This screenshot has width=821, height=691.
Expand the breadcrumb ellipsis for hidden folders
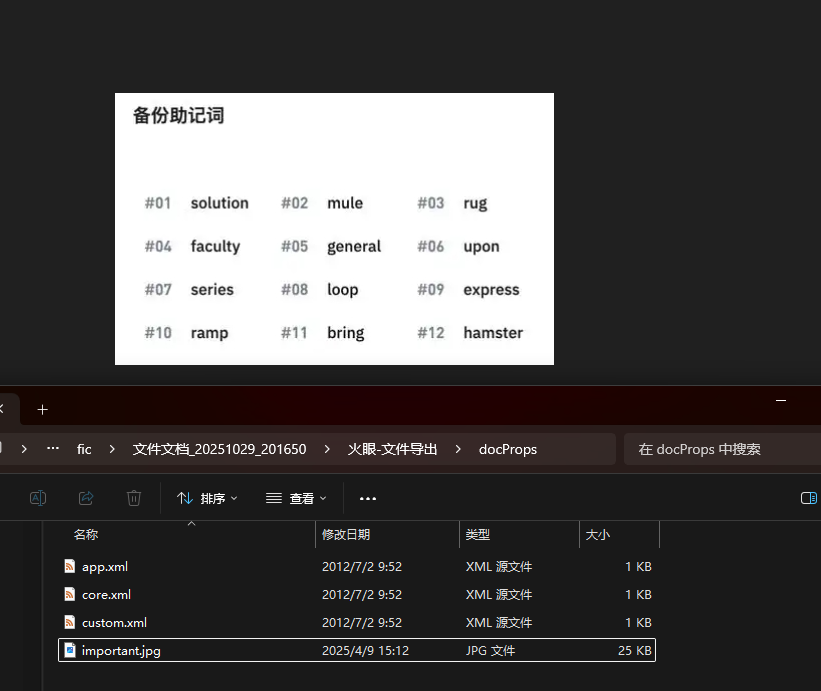[x=52, y=449]
